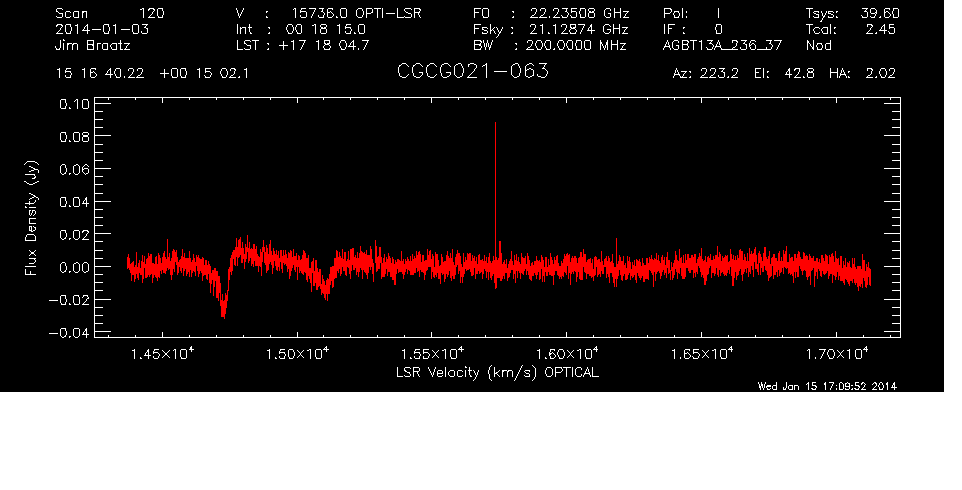Click x-axis tick label 1.55×10⁴
Viewport: 962px width, 490px height.
(x=433, y=354)
